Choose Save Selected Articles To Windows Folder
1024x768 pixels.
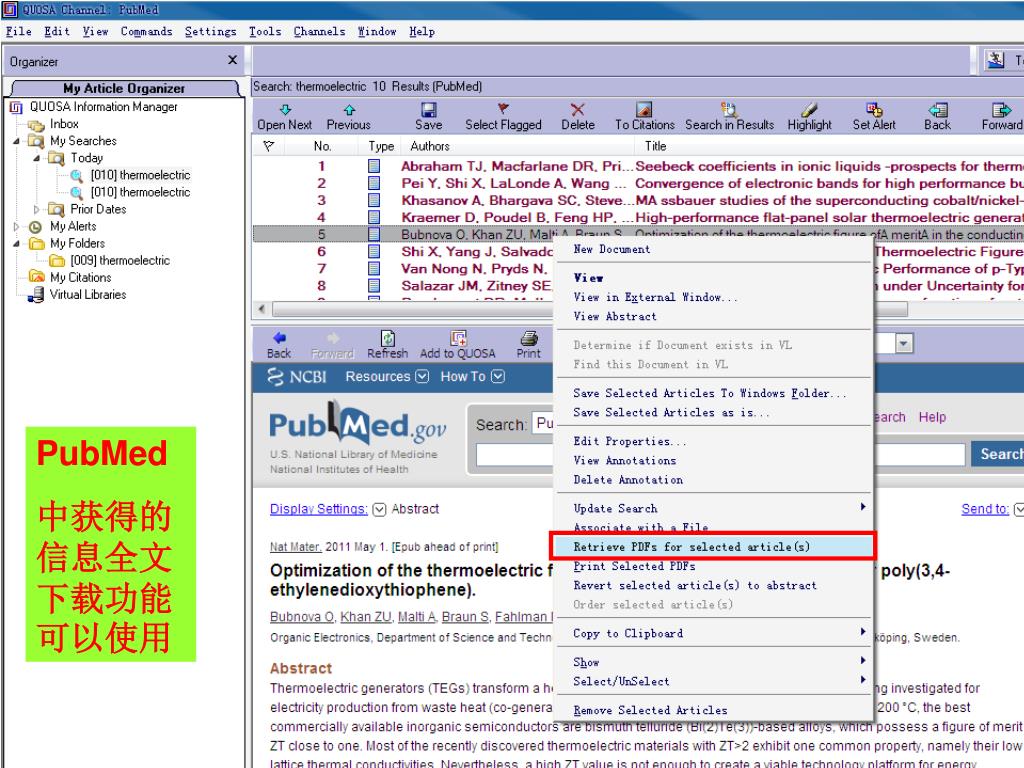[712, 392]
